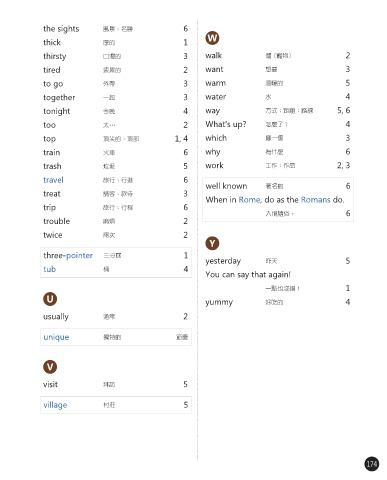Select the blue word tub
Viewport: 387px width, 480px height.
coord(50,269)
